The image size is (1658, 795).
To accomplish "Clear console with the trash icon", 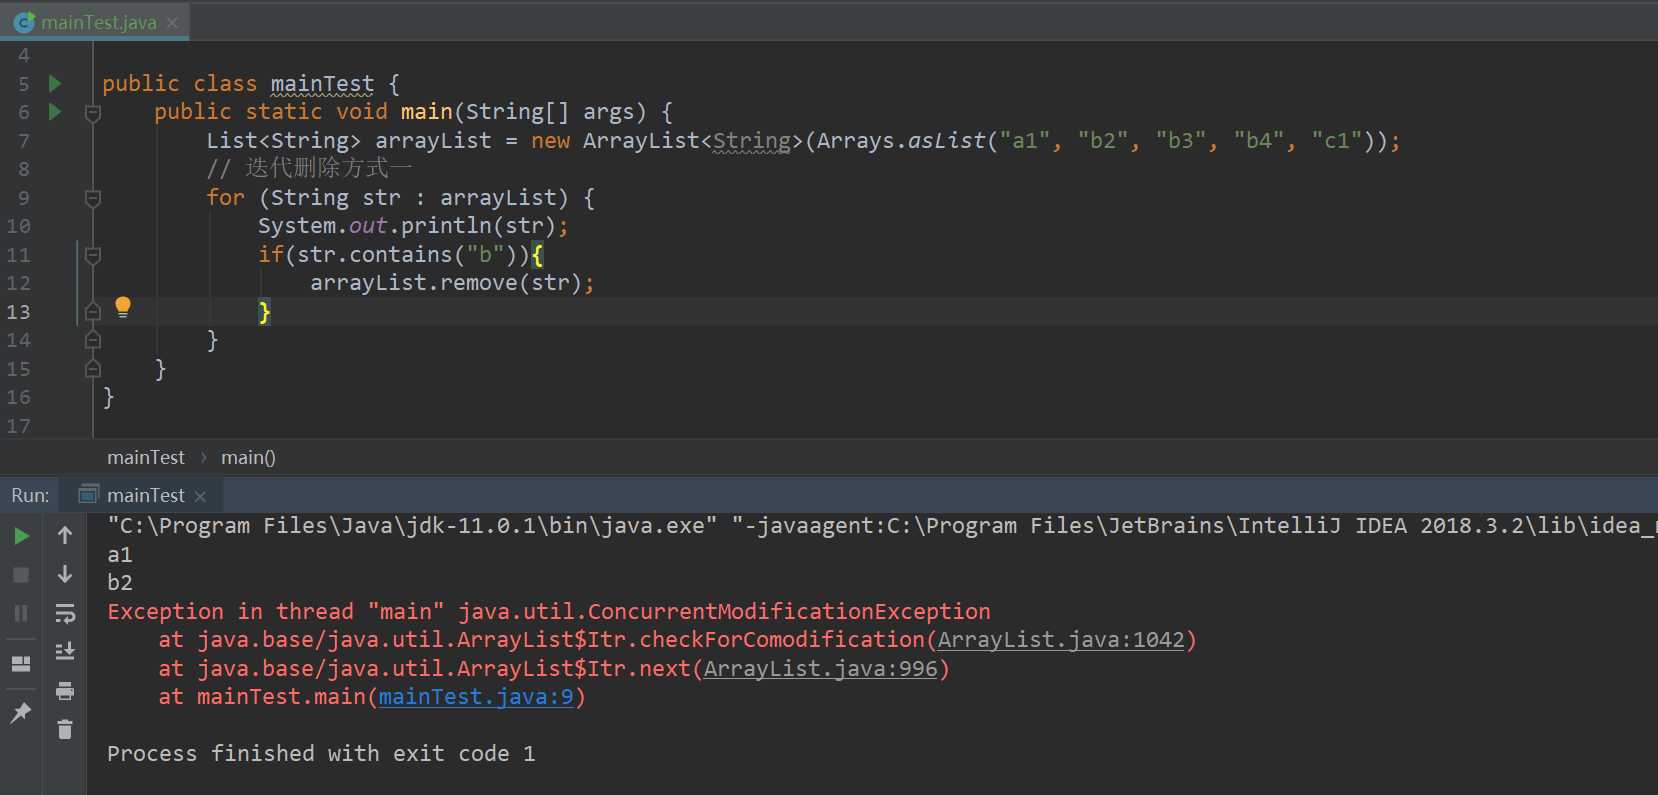I will tap(65, 729).
